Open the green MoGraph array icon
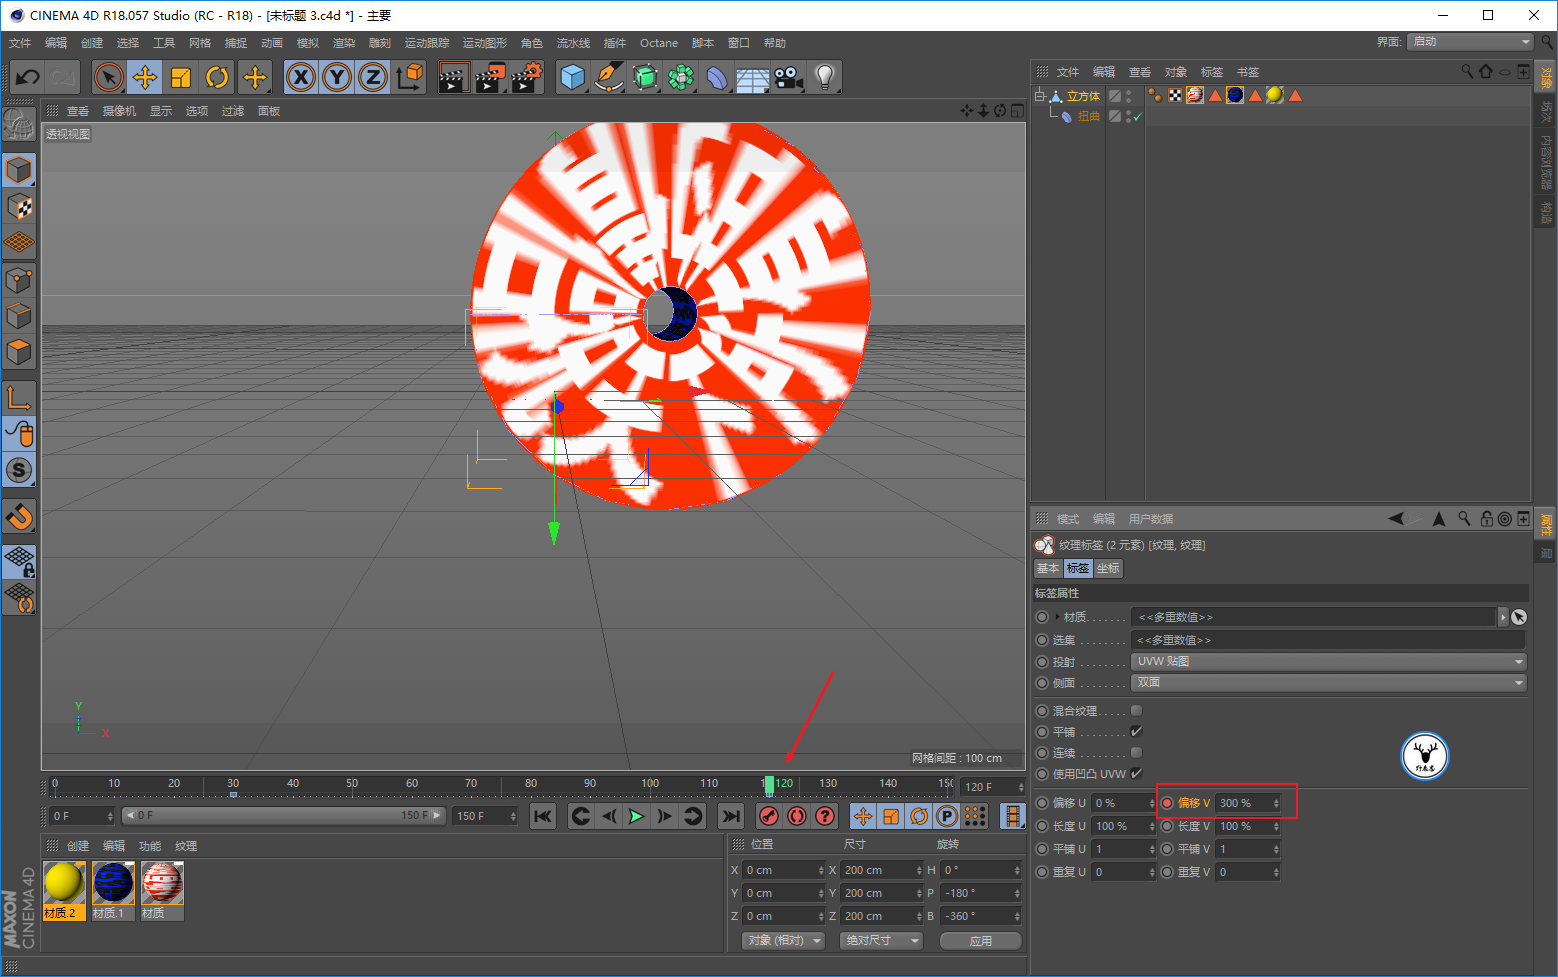This screenshot has width=1558, height=977. [x=681, y=77]
